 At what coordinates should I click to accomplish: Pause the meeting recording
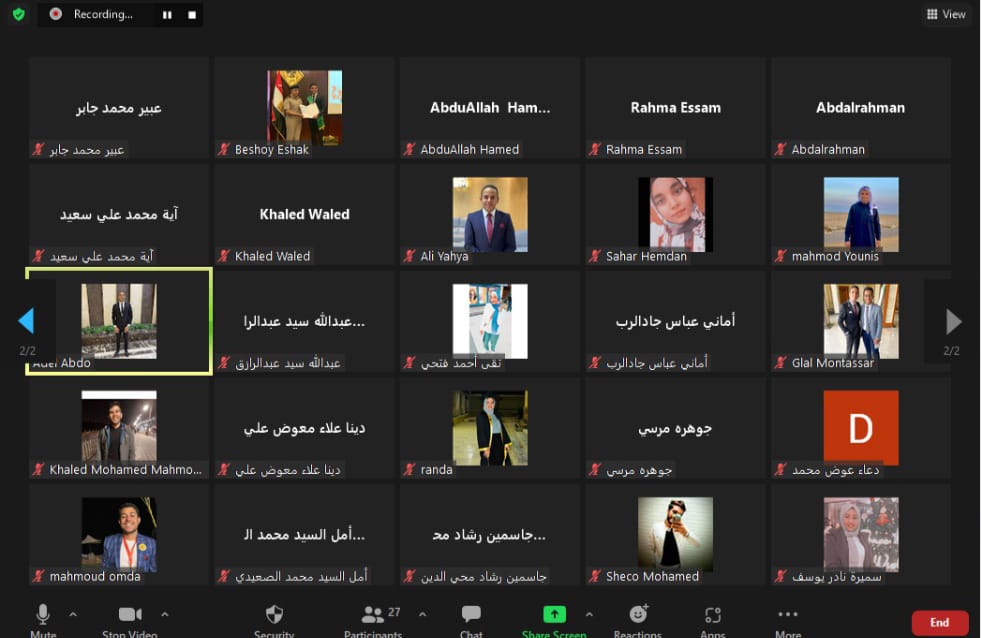(167, 15)
